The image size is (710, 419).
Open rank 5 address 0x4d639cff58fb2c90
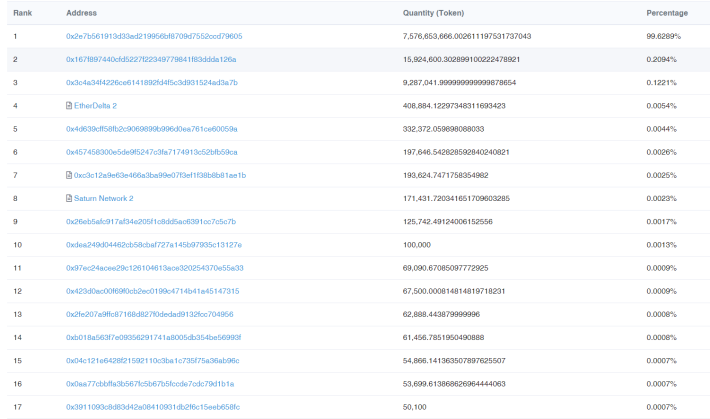coord(152,129)
